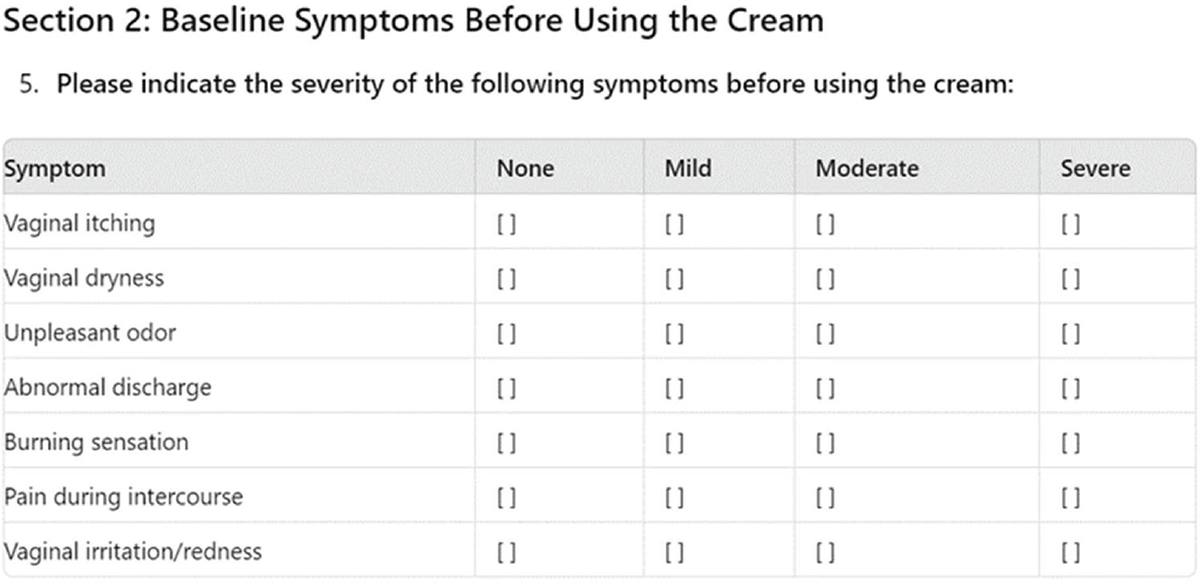The height and width of the screenshot is (584, 1200).
Task: Check Moderate for Abnormal discharge
Action: point(825,388)
